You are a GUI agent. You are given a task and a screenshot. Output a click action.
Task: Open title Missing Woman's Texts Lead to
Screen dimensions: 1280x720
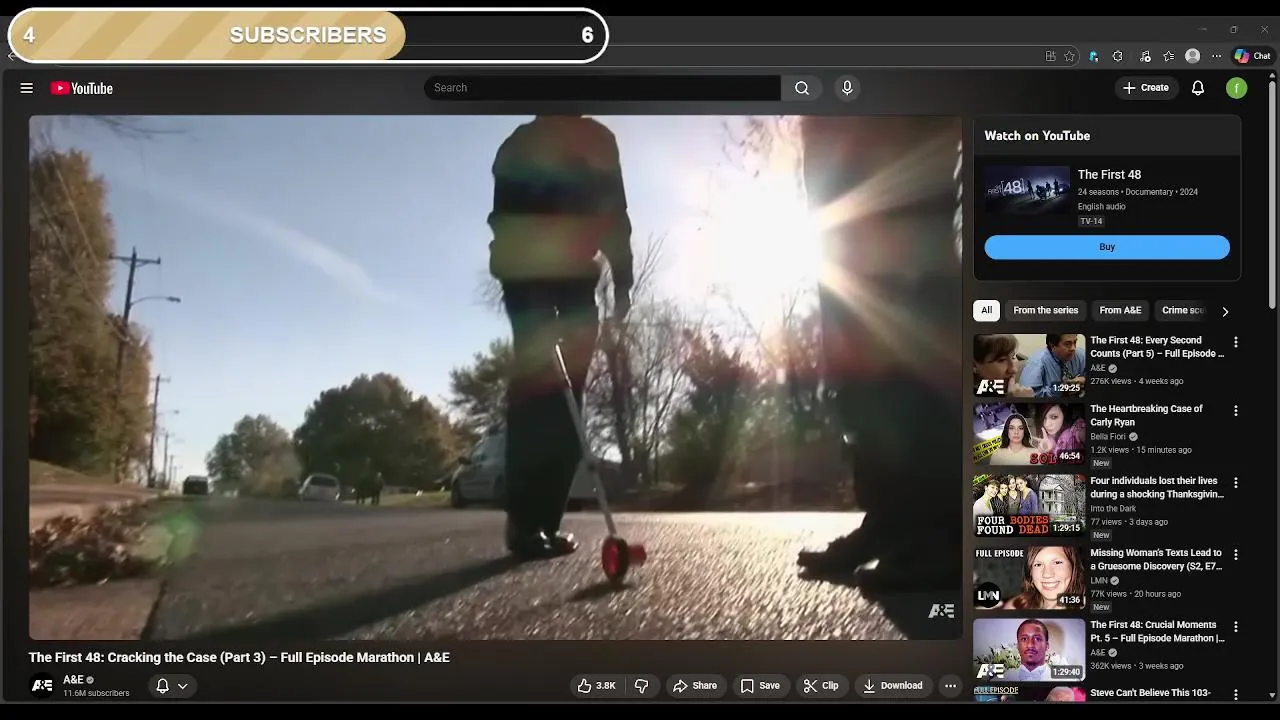point(1156,559)
